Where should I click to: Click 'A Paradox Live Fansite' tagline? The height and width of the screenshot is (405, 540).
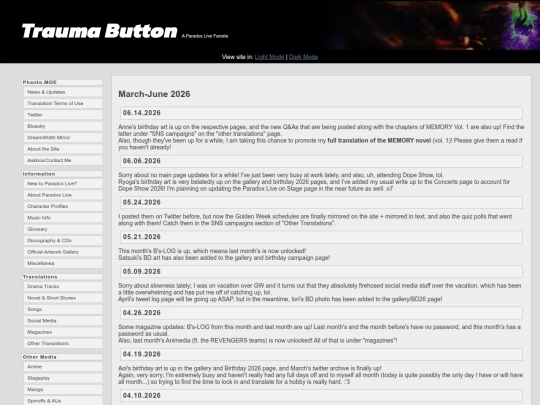coord(205,36)
